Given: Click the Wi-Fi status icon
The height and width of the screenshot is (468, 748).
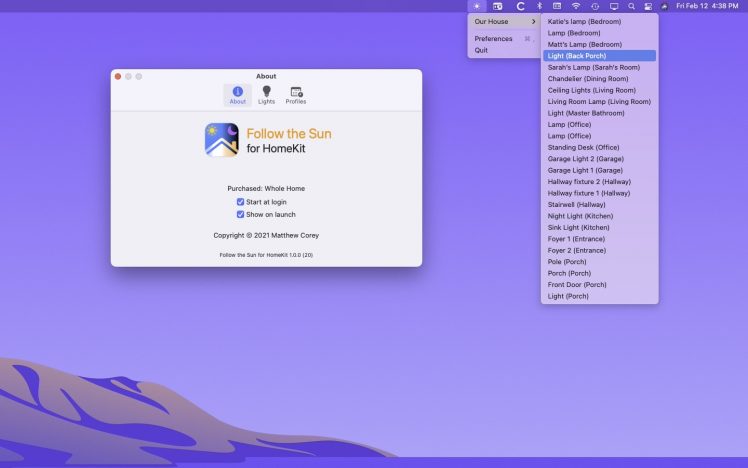Looking at the screenshot, I should (575, 6).
